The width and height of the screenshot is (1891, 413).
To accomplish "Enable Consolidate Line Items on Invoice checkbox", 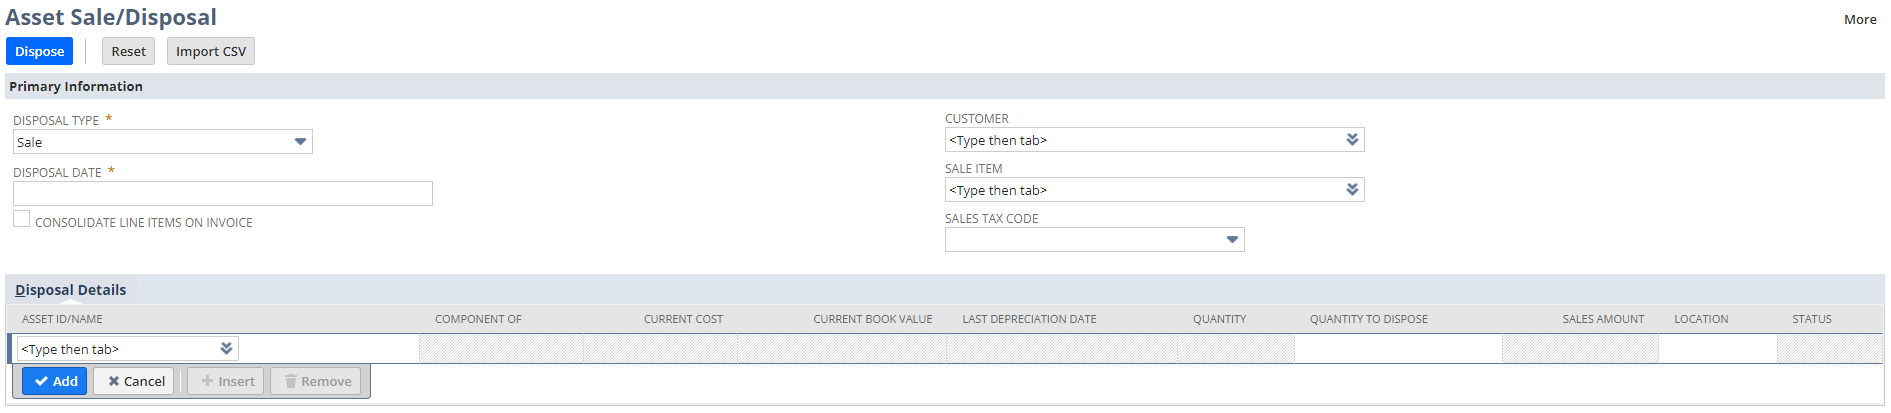I will point(22,219).
